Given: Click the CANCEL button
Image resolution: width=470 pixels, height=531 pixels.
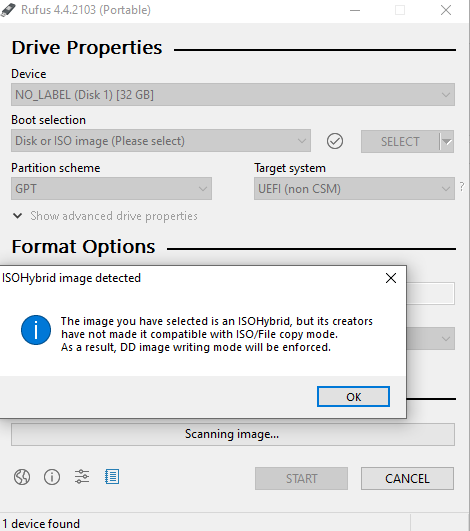Looking at the screenshot, I should pos(407,479).
